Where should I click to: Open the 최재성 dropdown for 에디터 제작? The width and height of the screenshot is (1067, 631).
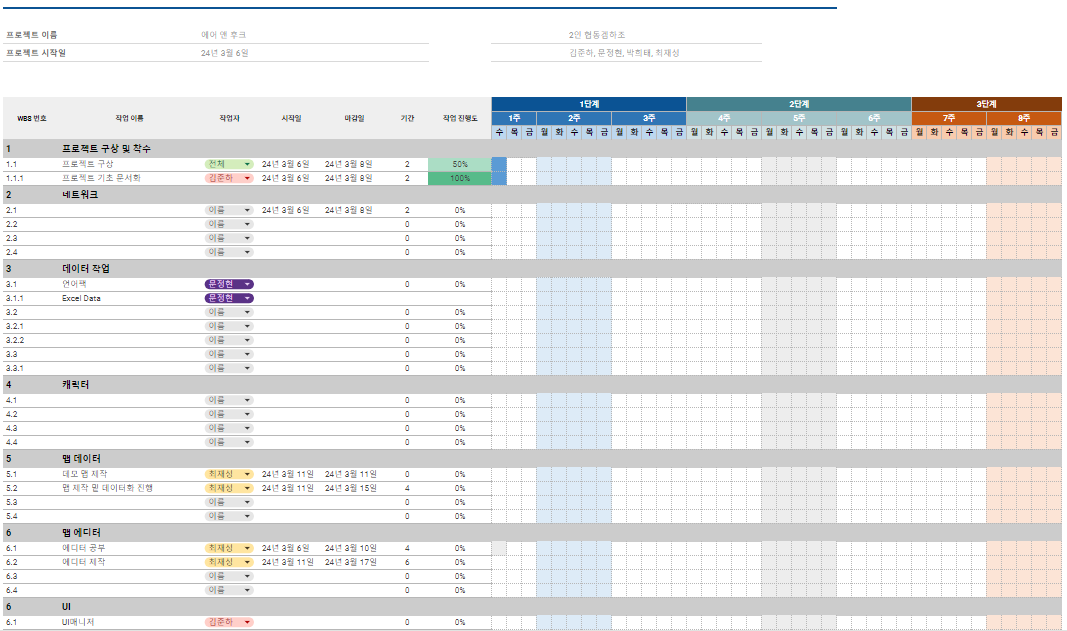click(x=229, y=562)
